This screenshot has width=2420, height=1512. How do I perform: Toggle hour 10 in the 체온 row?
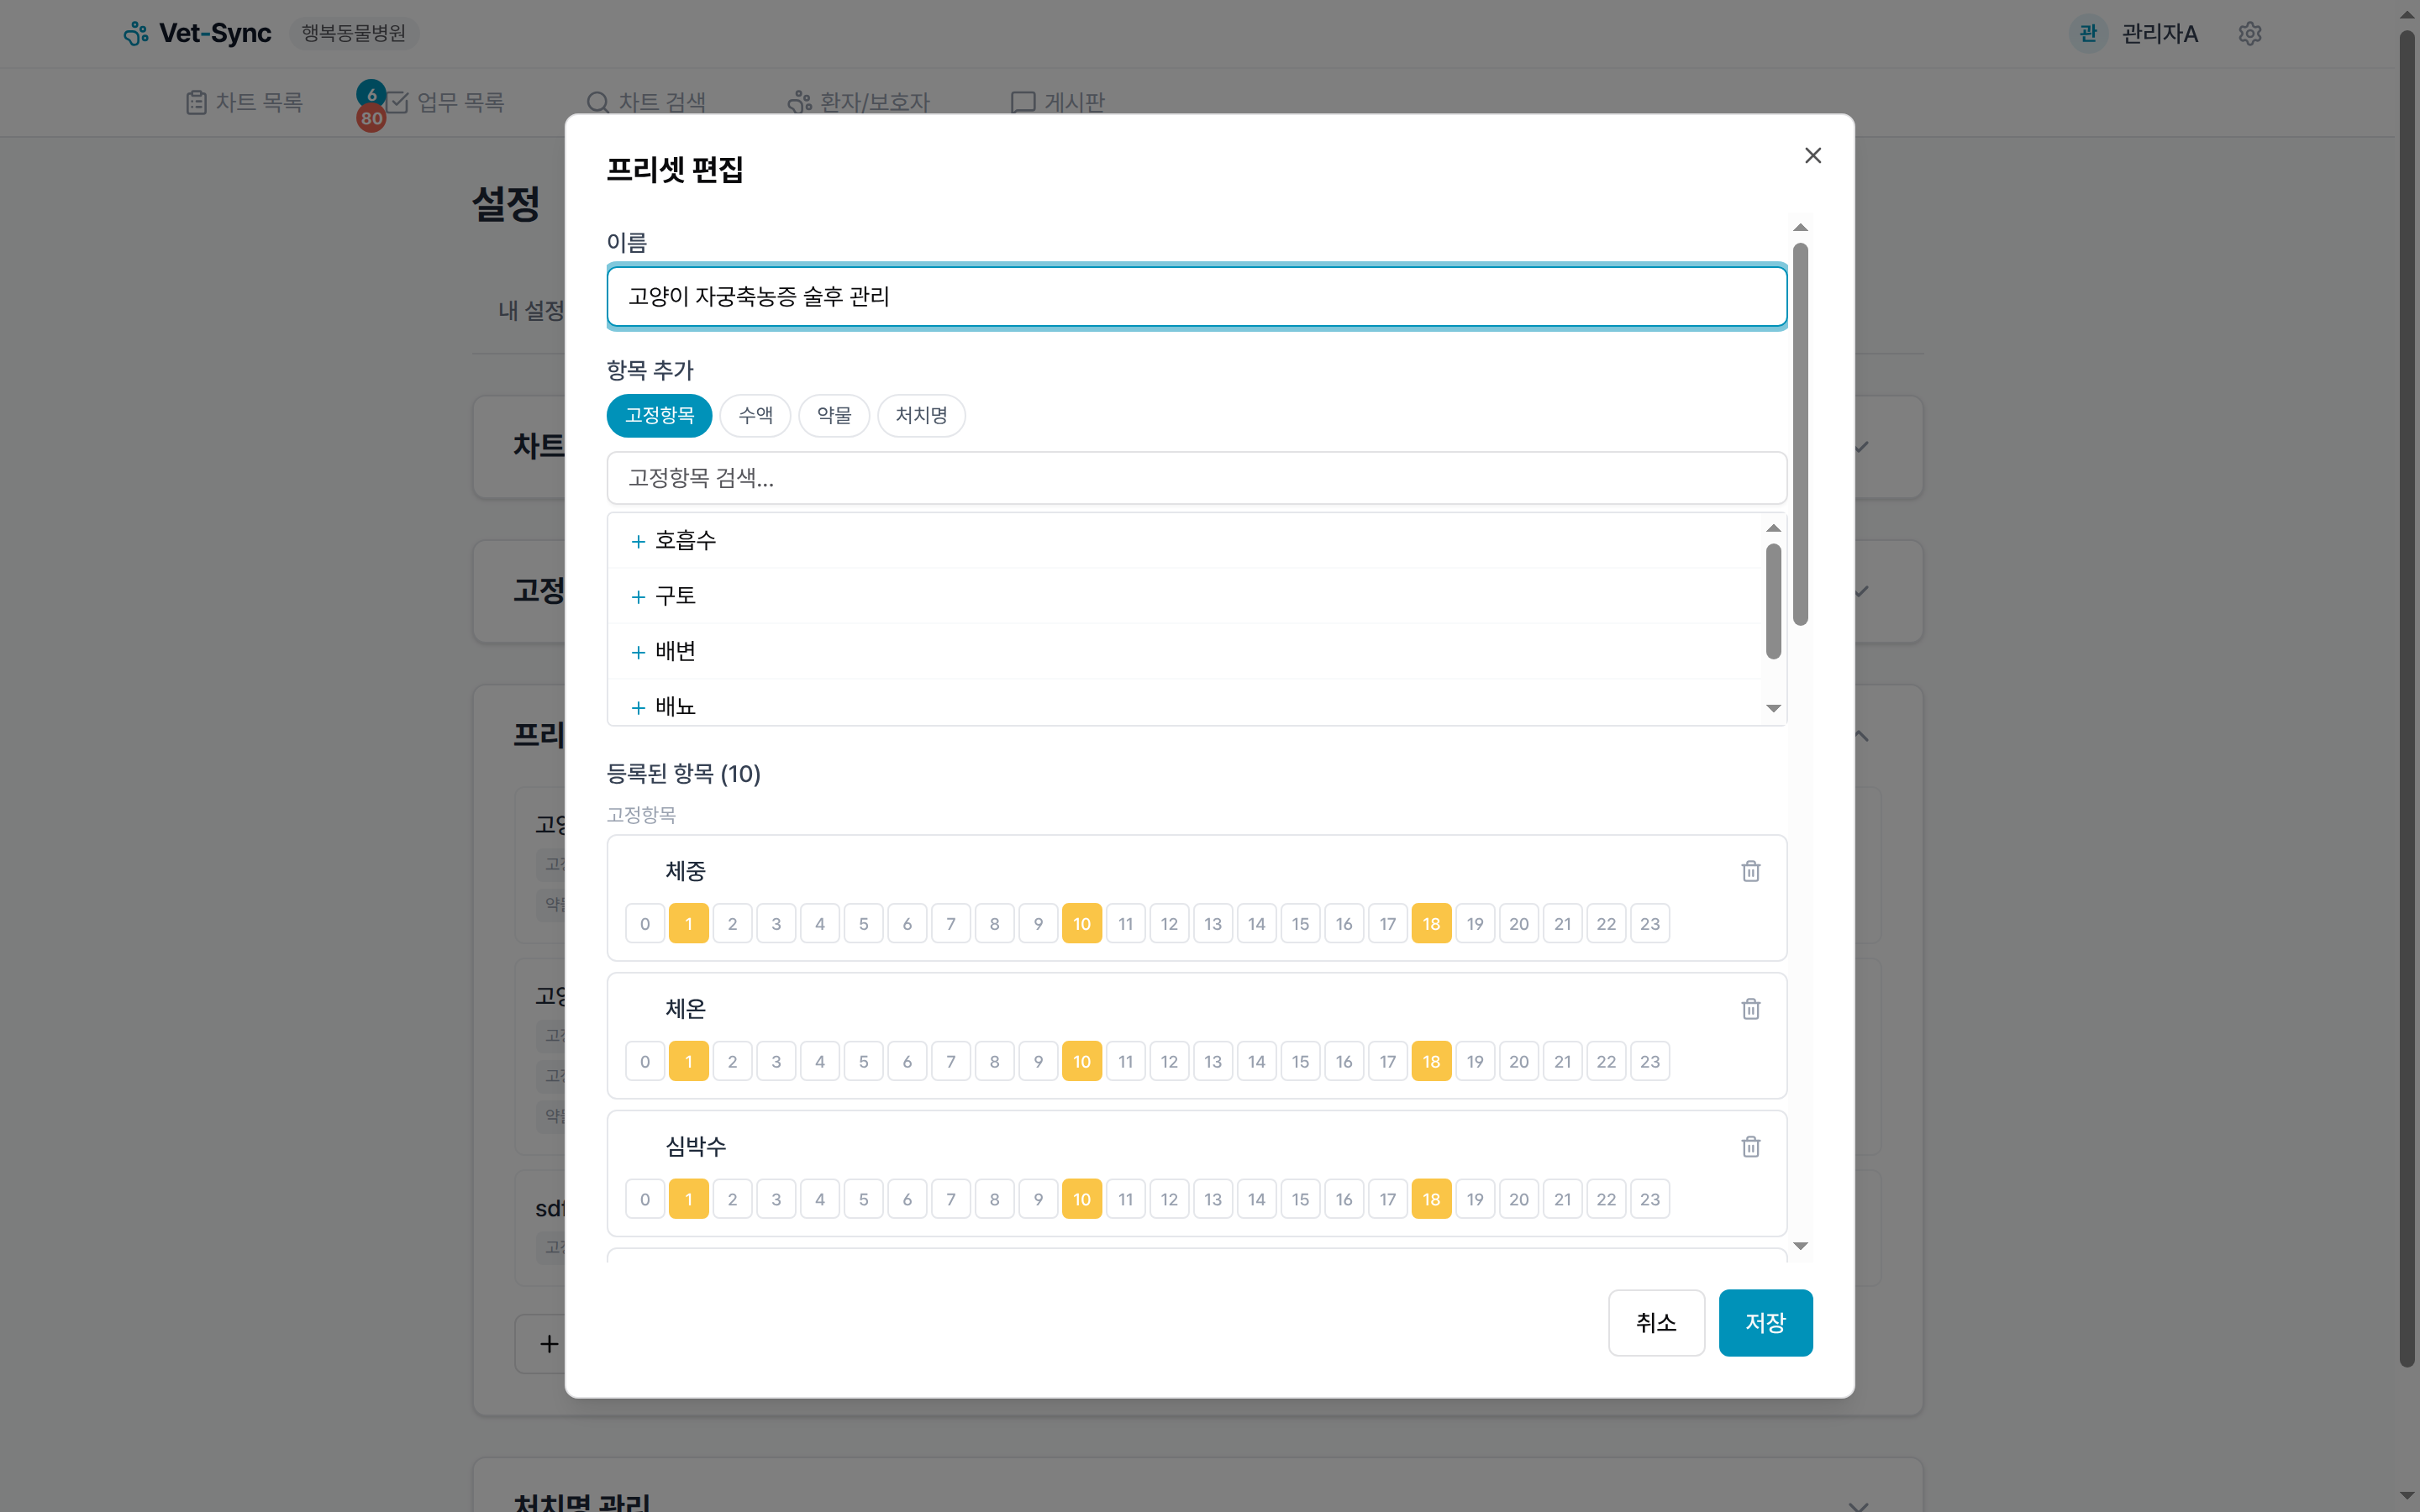click(1081, 1061)
